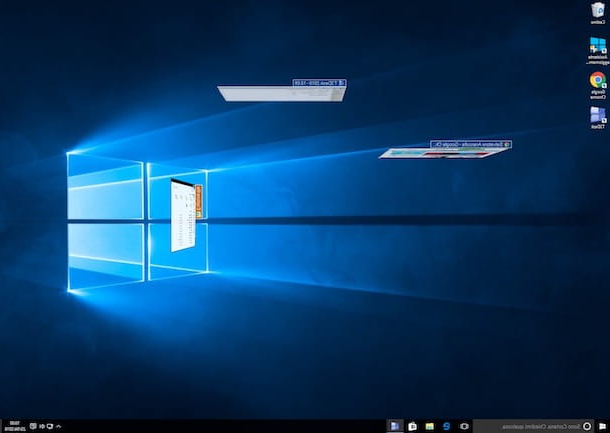Click the T3Desk 2019 window title label

pos(319,83)
